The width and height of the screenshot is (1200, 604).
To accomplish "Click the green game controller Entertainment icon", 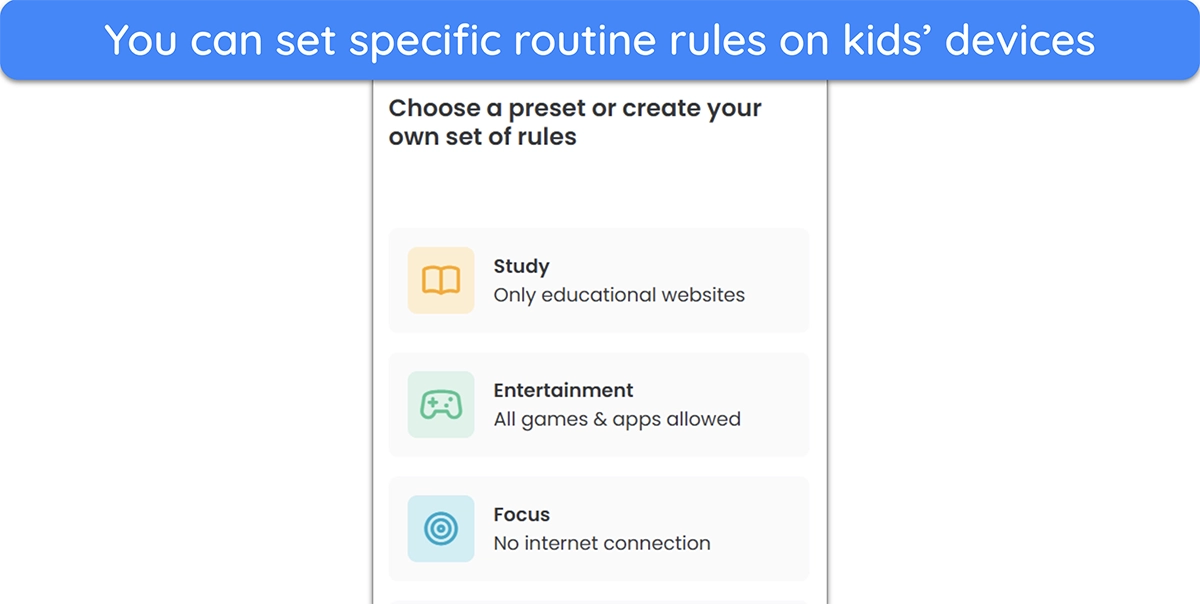I will tap(441, 405).
